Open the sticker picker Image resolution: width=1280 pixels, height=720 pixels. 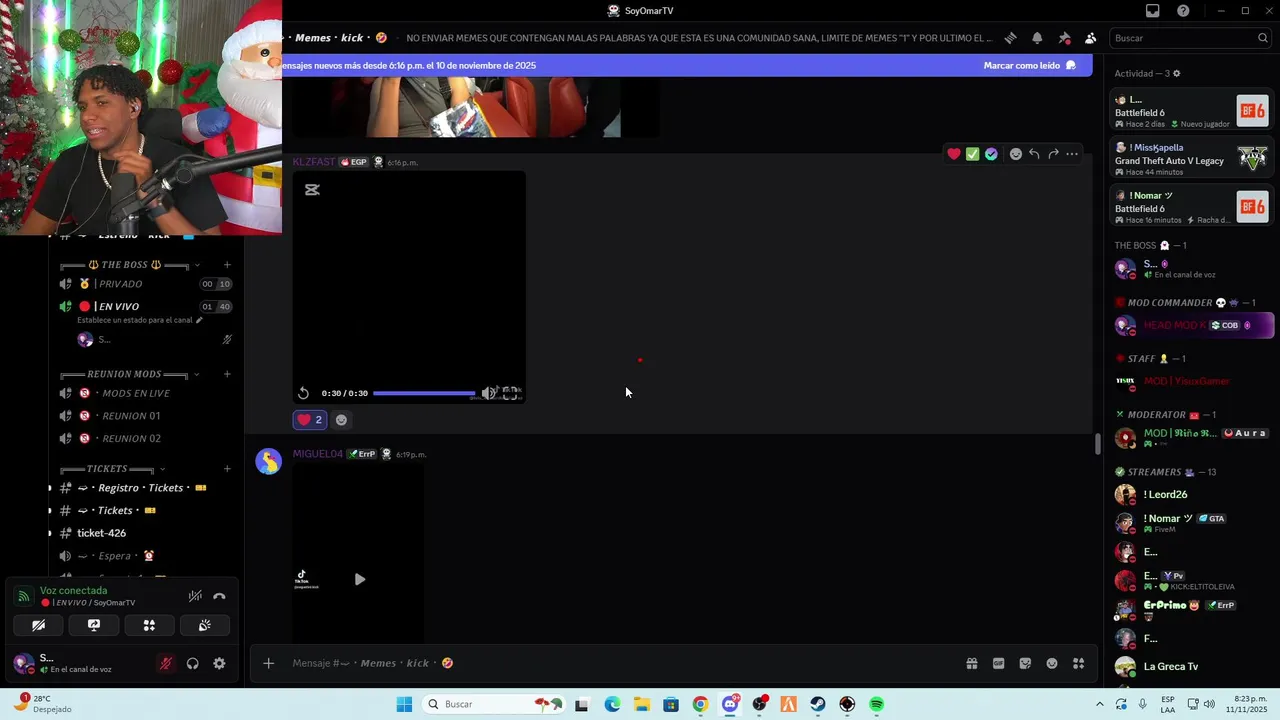[1025, 663]
